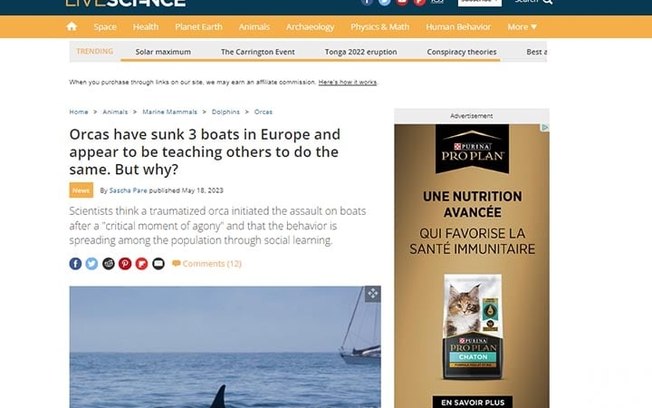Viewport: 652px width, 408px height.
Task: Follow the Marine Mammals breadcrumb link
Action: 170,112
